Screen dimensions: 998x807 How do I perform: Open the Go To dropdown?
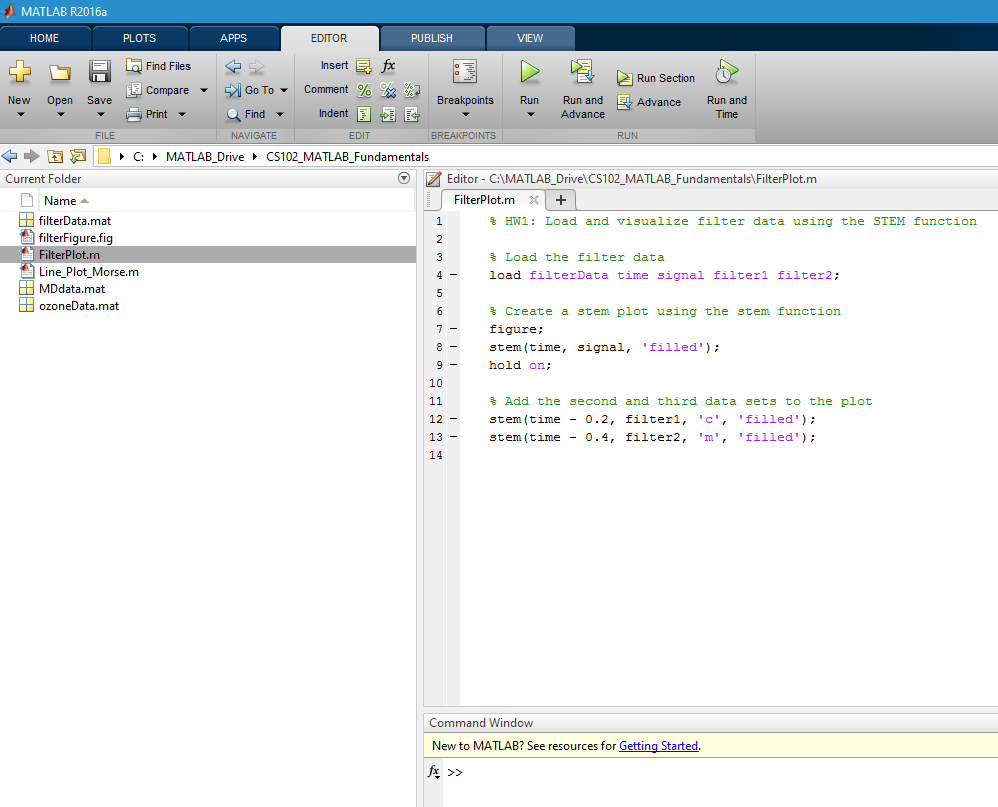[x=283, y=90]
